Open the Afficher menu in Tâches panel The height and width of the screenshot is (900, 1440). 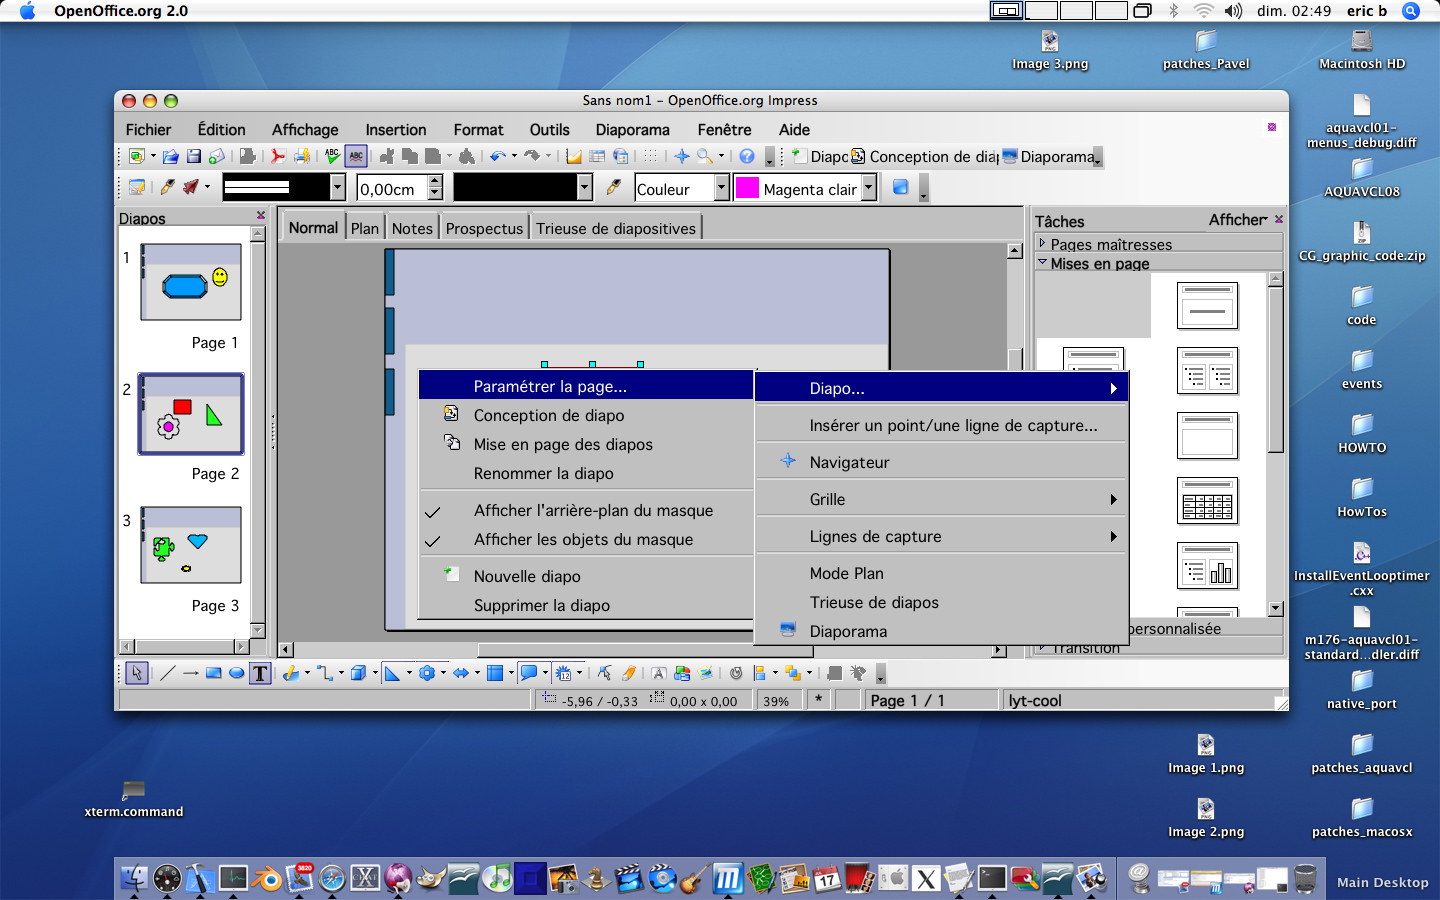pyautogui.click(x=1238, y=220)
